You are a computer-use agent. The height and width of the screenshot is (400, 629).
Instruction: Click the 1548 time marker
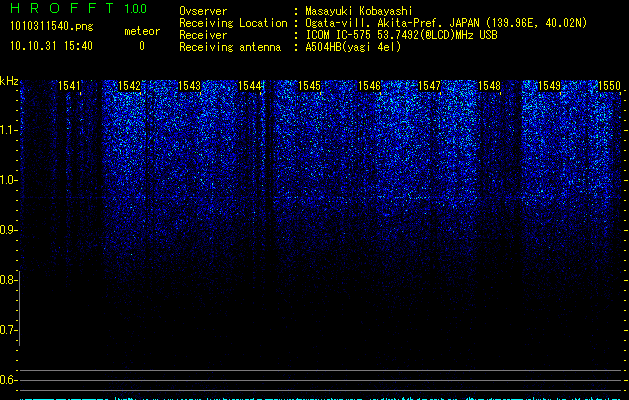(489, 86)
